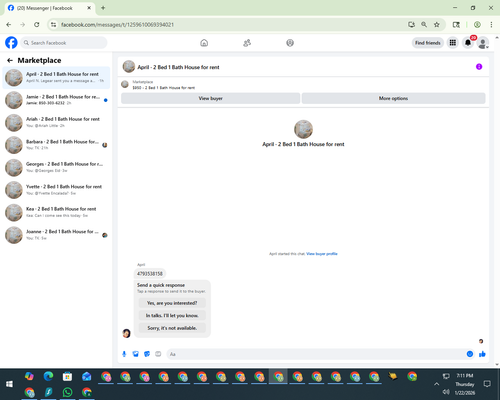Click the sticker icon in composer

point(147,354)
